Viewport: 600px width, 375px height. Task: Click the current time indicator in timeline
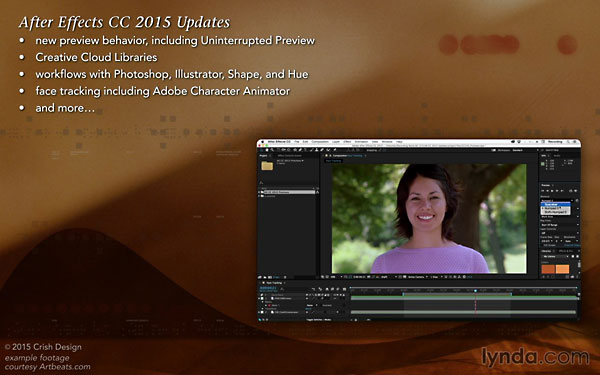[x=476, y=291]
